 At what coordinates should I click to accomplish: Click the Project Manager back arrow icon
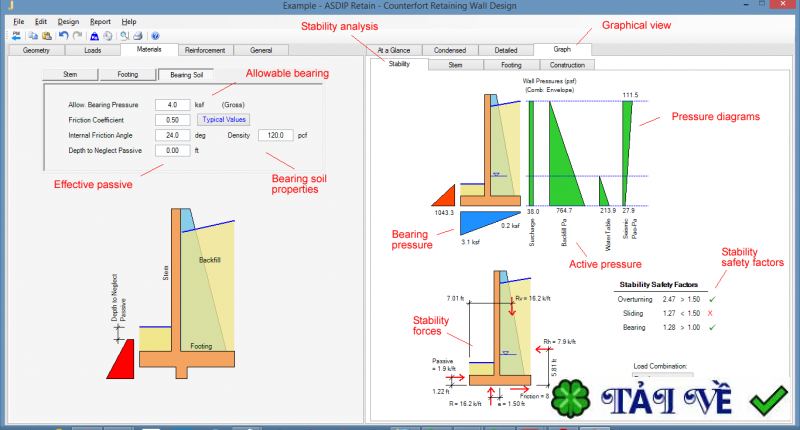point(16,36)
